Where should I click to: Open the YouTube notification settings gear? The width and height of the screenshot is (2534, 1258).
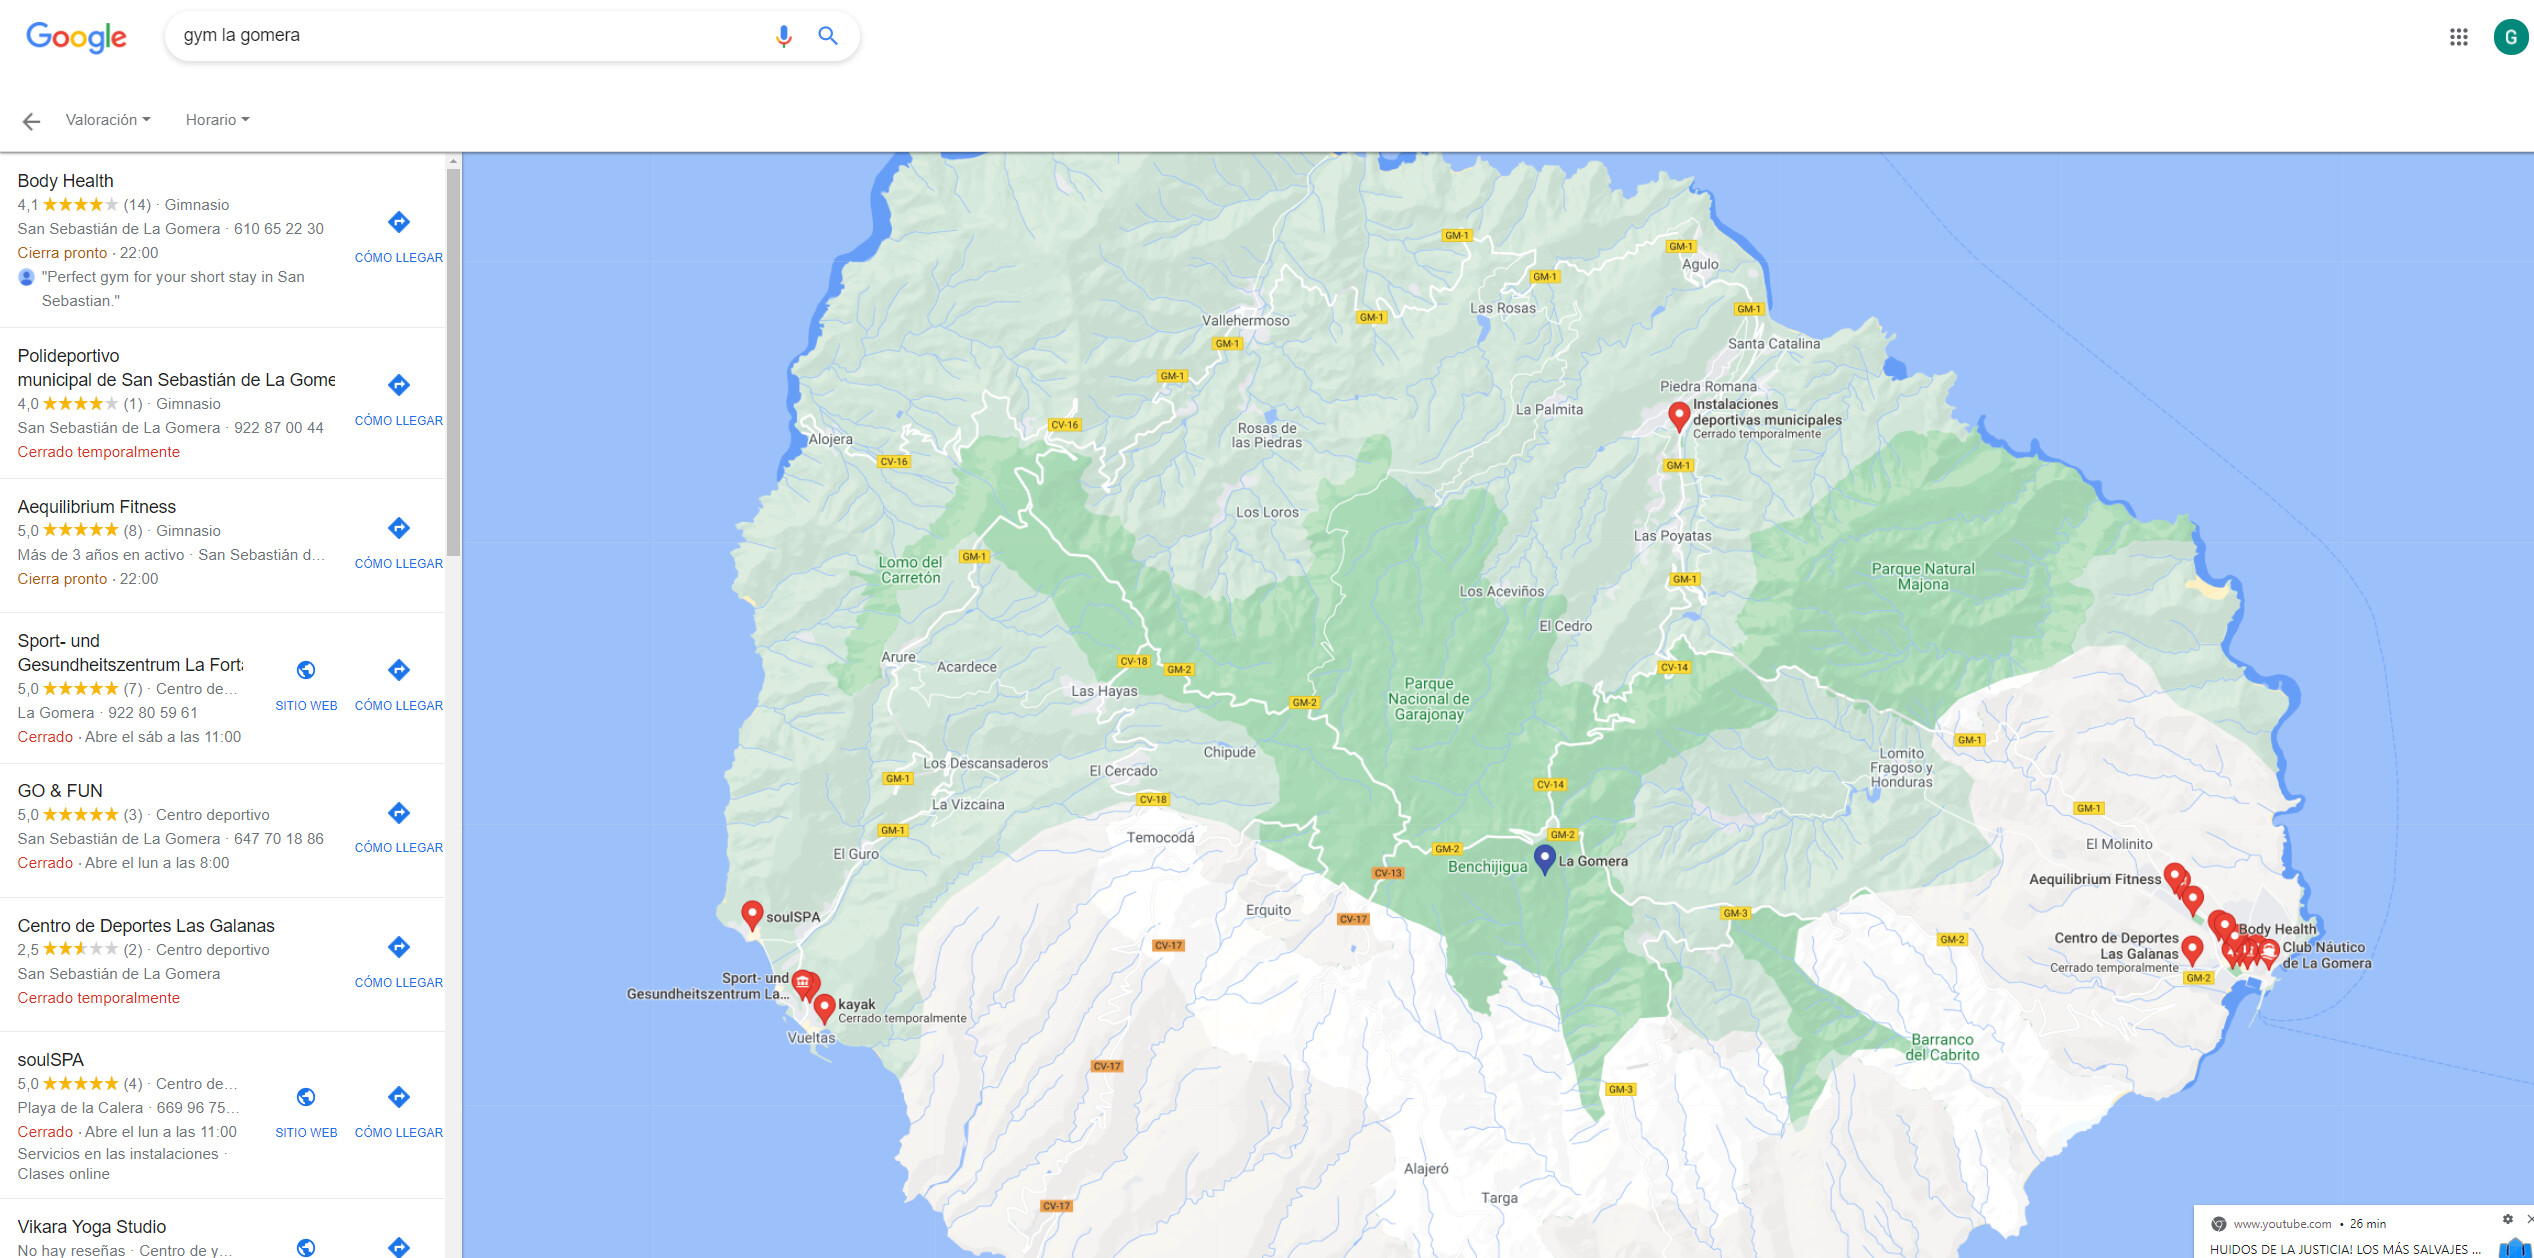click(x=2508, y=1219)
